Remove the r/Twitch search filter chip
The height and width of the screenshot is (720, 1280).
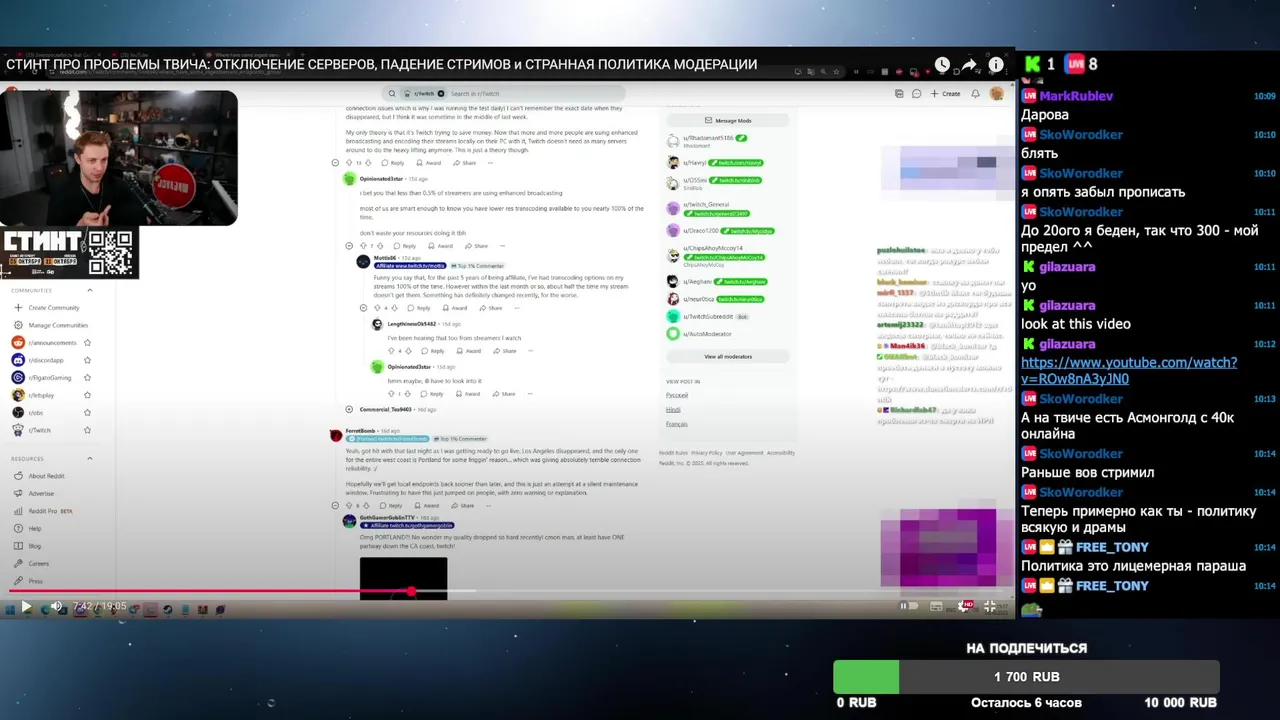point(441,93)
